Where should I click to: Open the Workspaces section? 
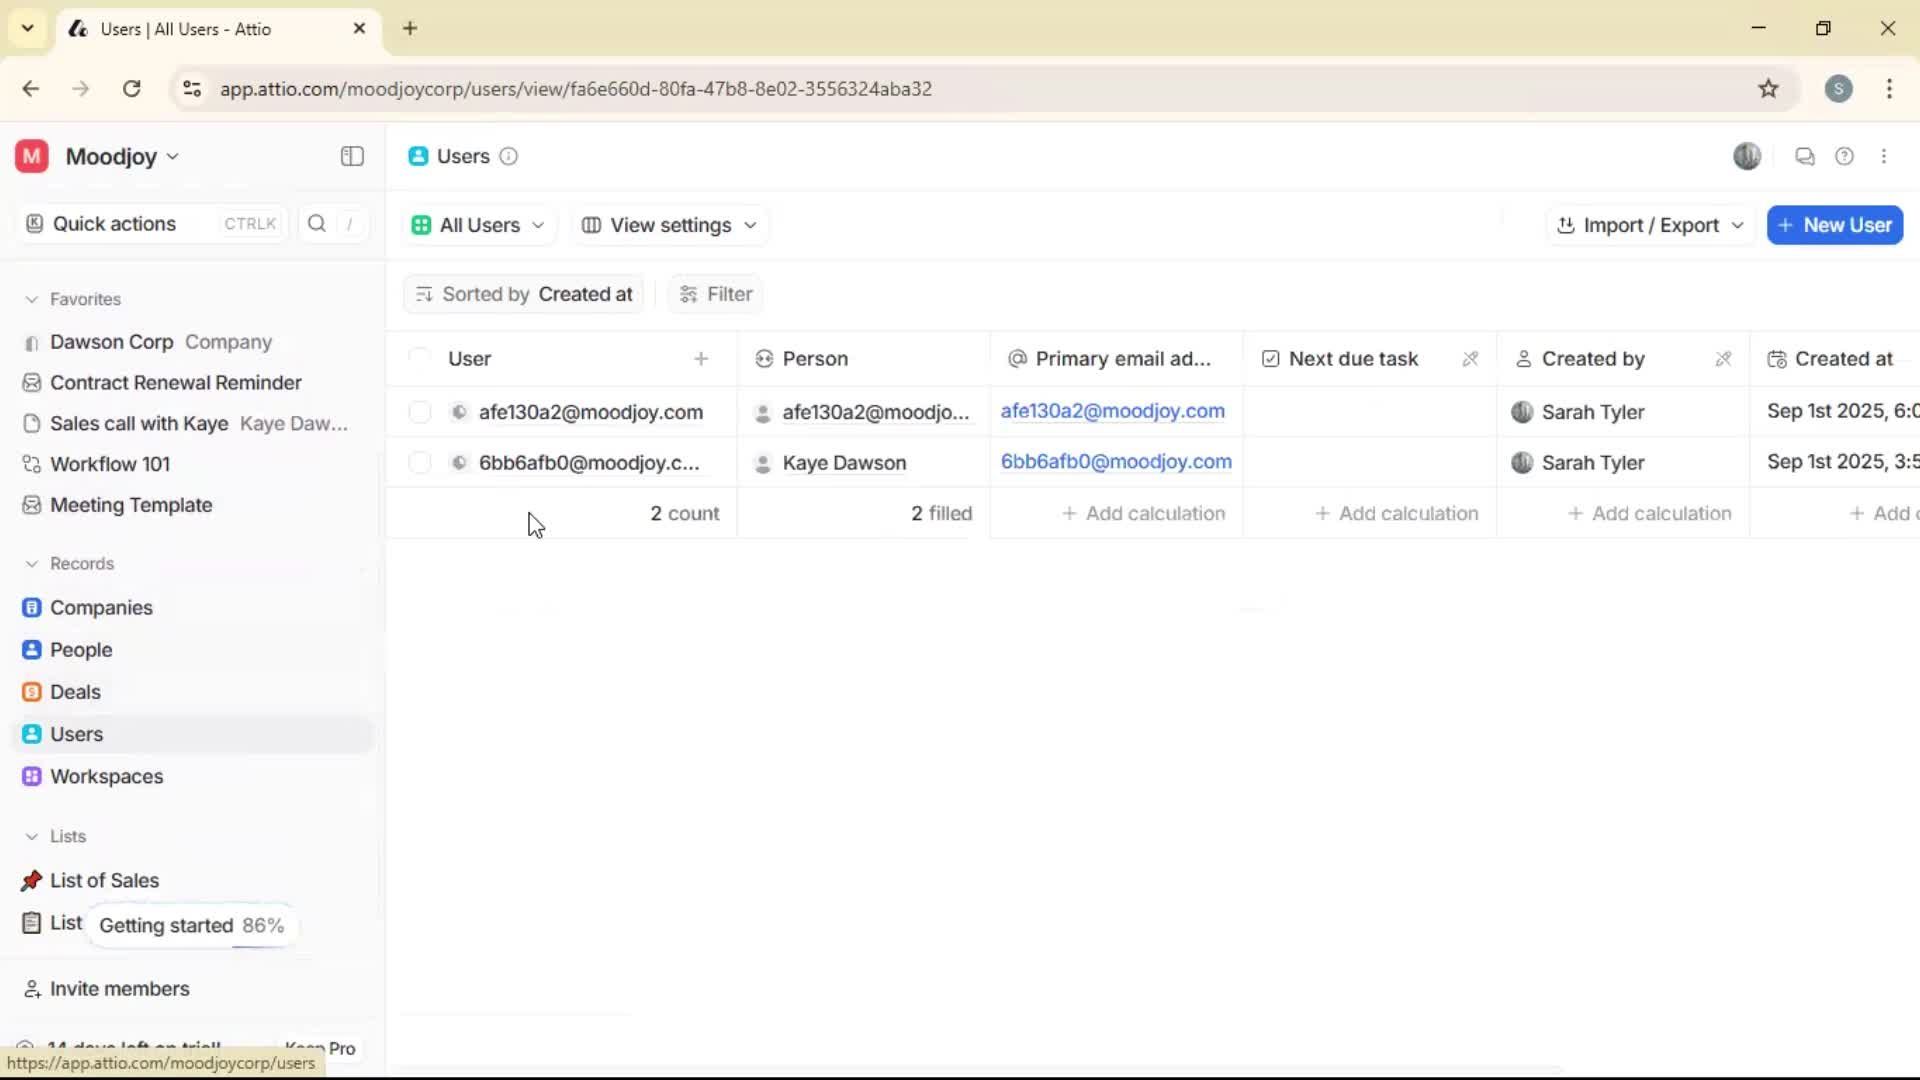coord(106,775)
